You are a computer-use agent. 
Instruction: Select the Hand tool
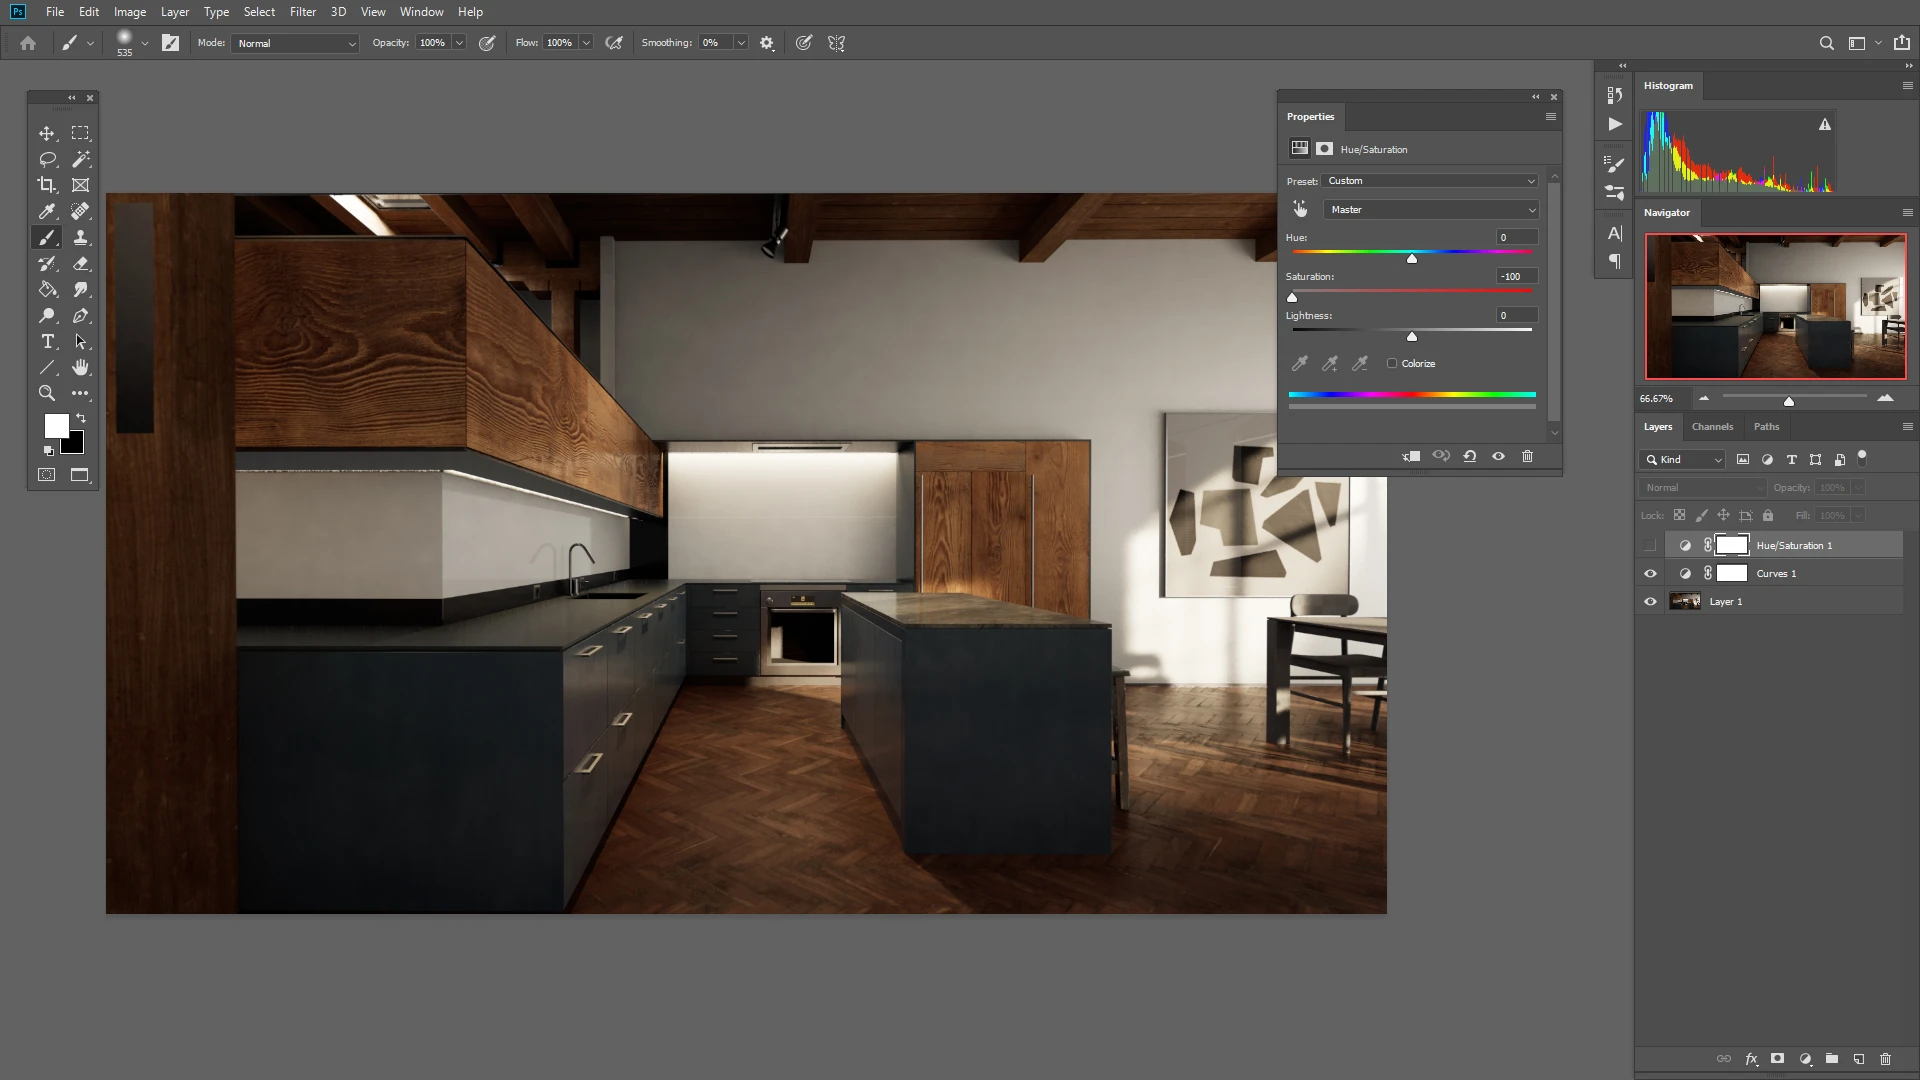tap(81, 367)
